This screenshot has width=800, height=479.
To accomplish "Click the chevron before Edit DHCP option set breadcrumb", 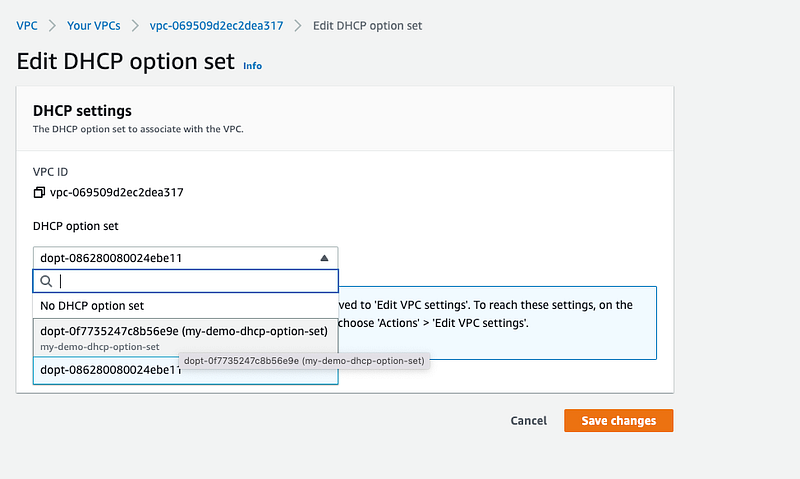I will click(297, 24).
